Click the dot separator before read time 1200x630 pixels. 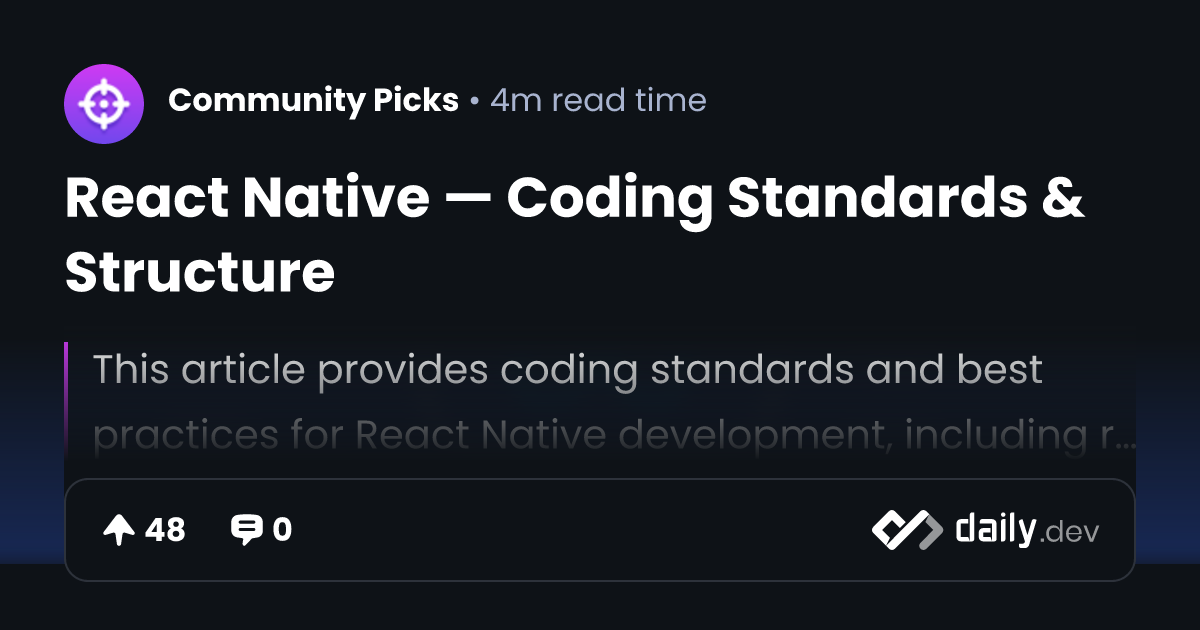tap(474, 102)
